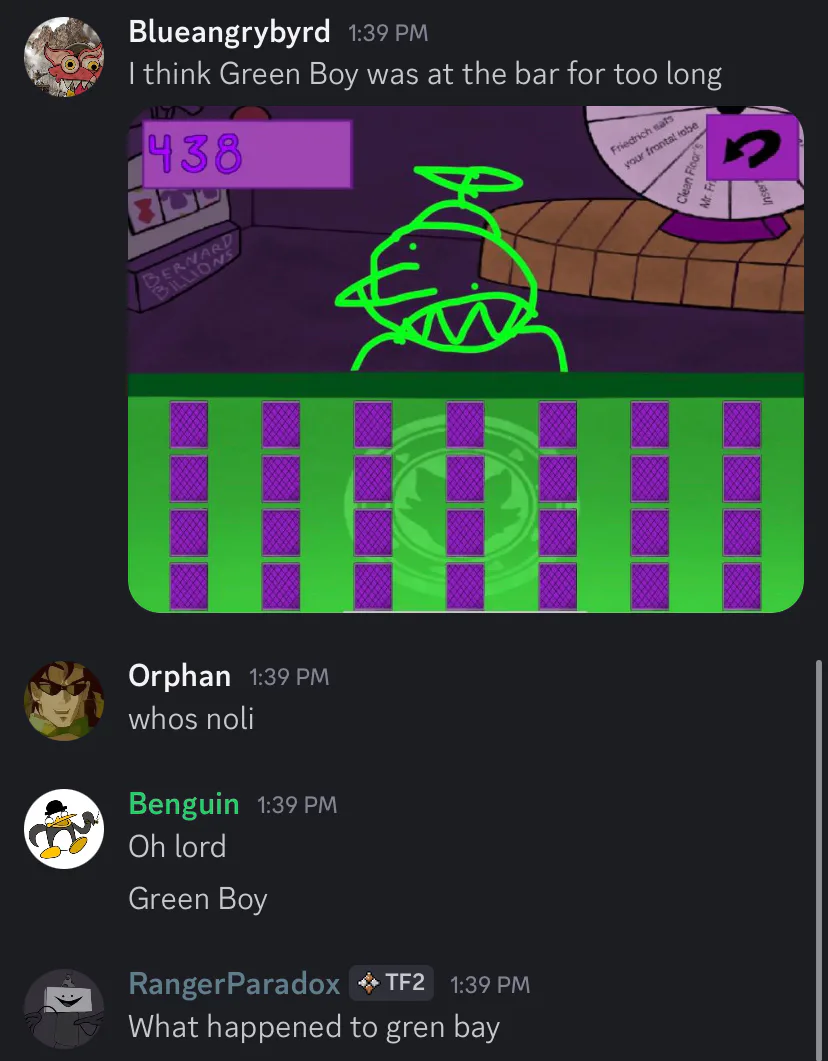The height and width of the screenshot is (1061, 828).
Task: Click the Orphan username
Action: [179, 676]
